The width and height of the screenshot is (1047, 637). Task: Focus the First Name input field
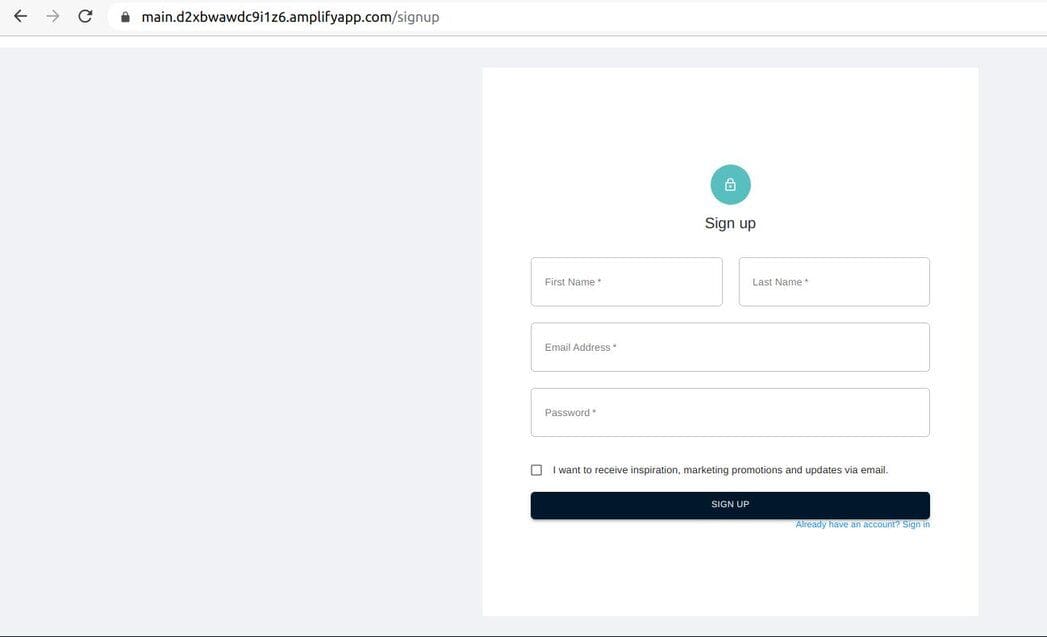(627, 281)
